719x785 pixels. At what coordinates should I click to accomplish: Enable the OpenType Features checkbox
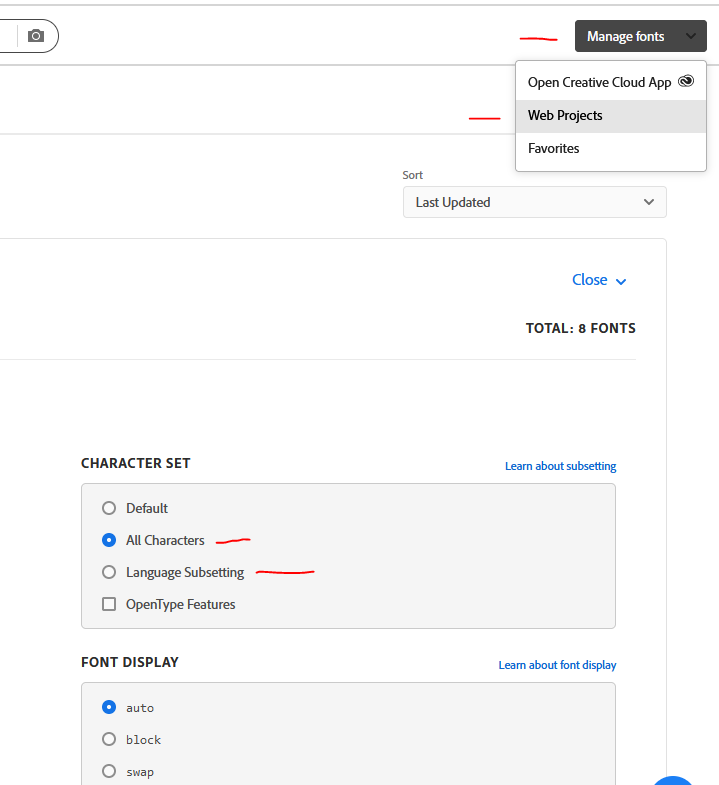109,604
